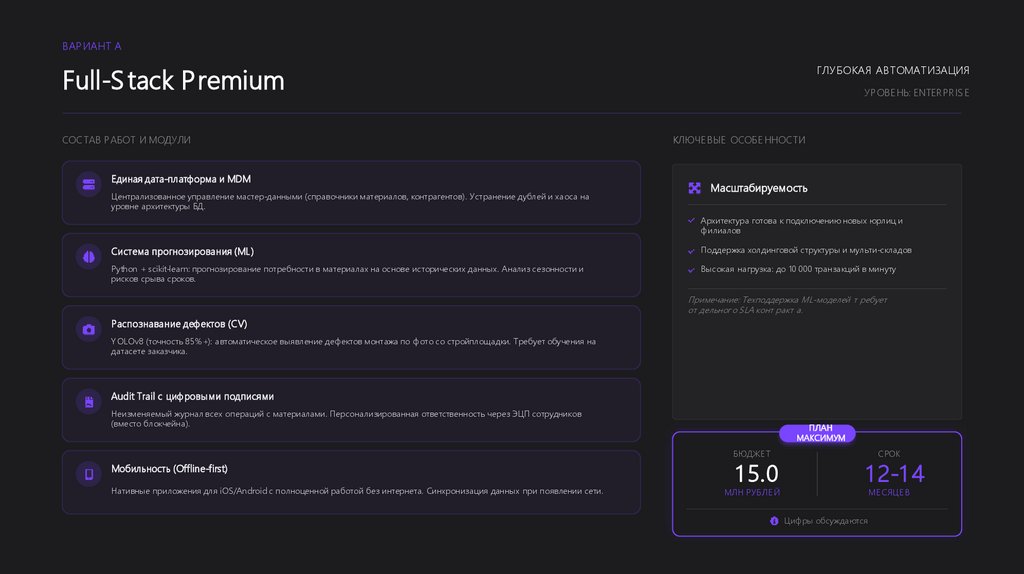
Task: Select the ВАРИАНТ A label
Action: (92, 46)
